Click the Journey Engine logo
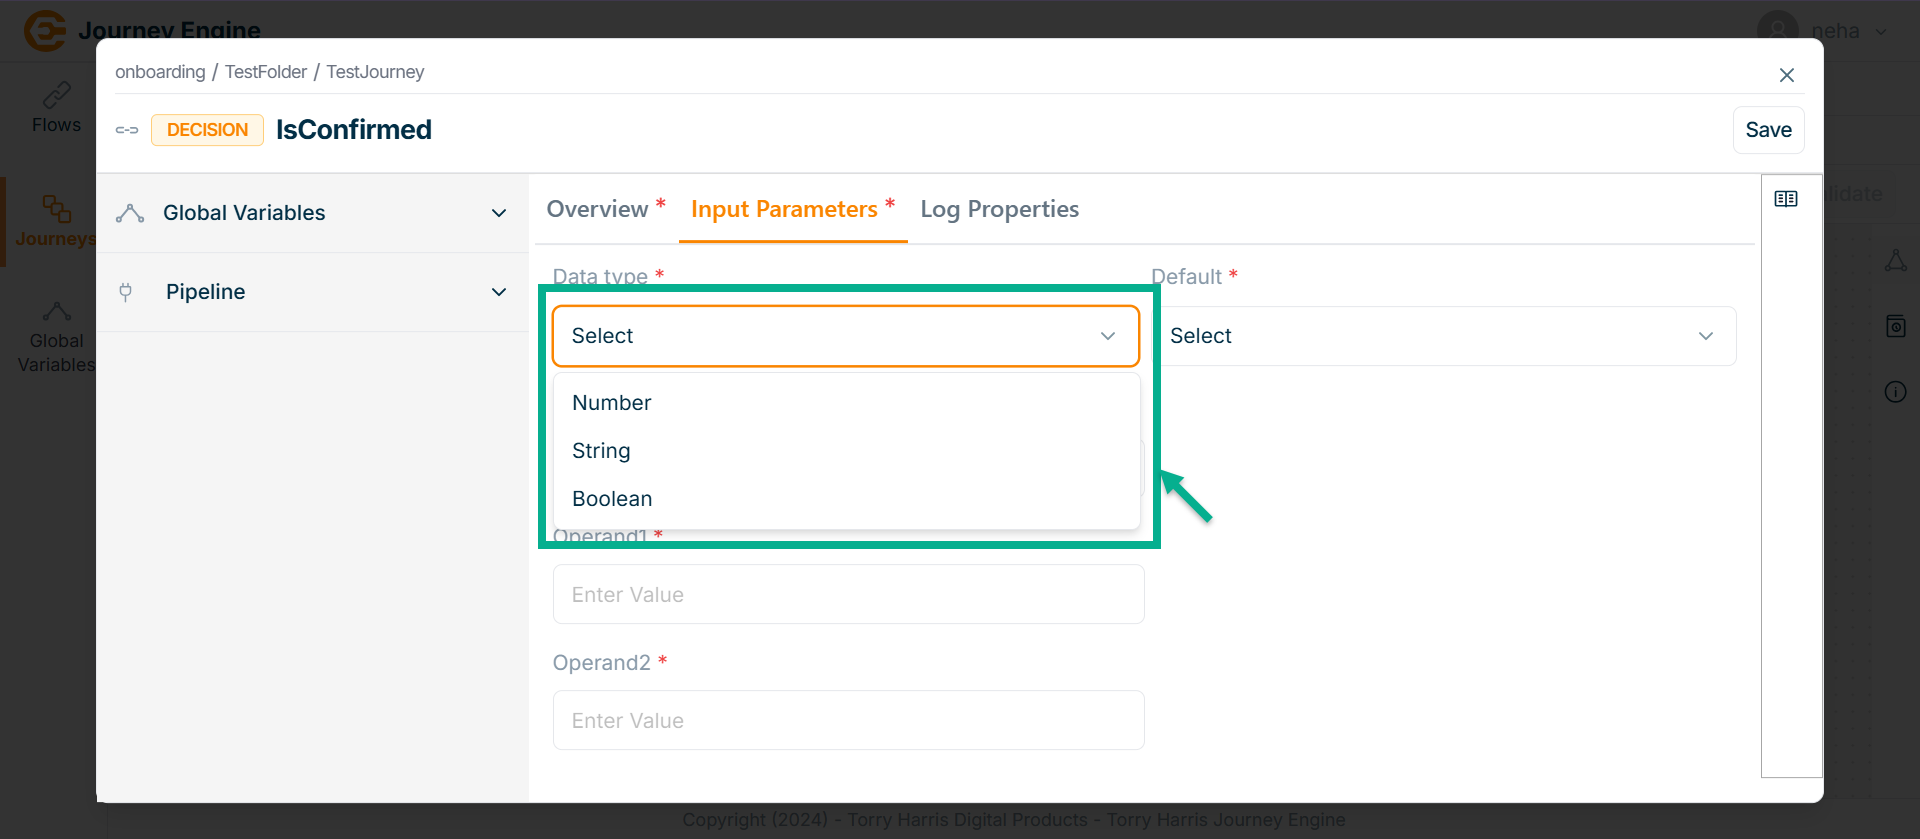 click(45, 30)
